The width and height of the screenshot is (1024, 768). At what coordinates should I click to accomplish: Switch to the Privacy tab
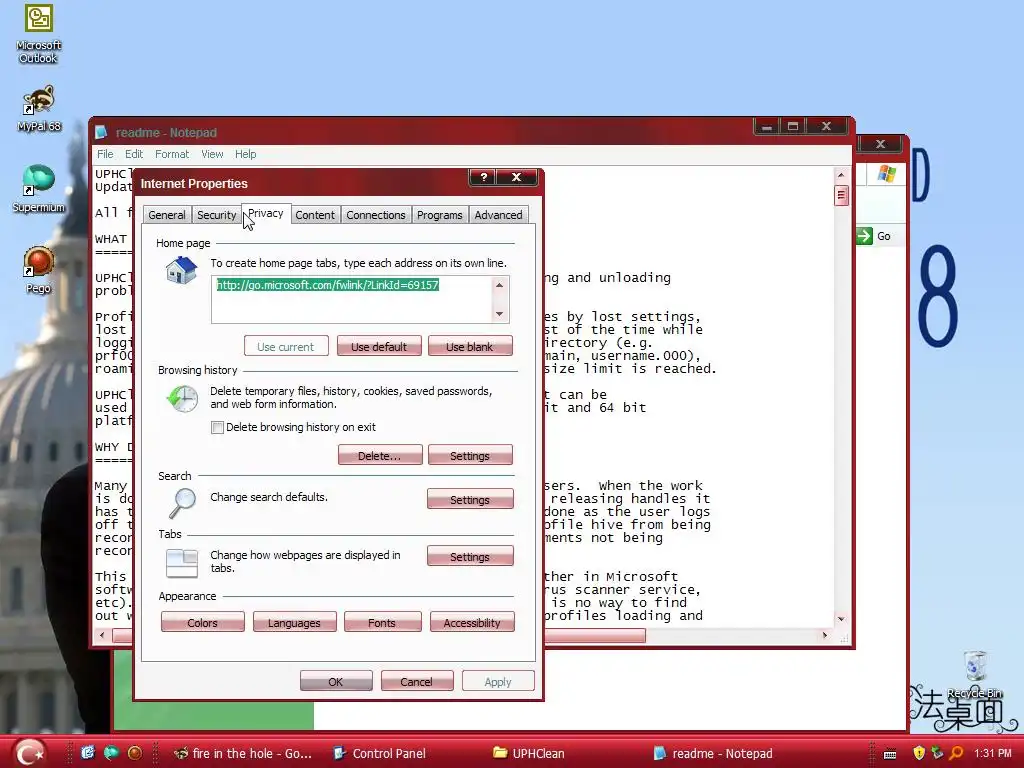coord(266,213)
